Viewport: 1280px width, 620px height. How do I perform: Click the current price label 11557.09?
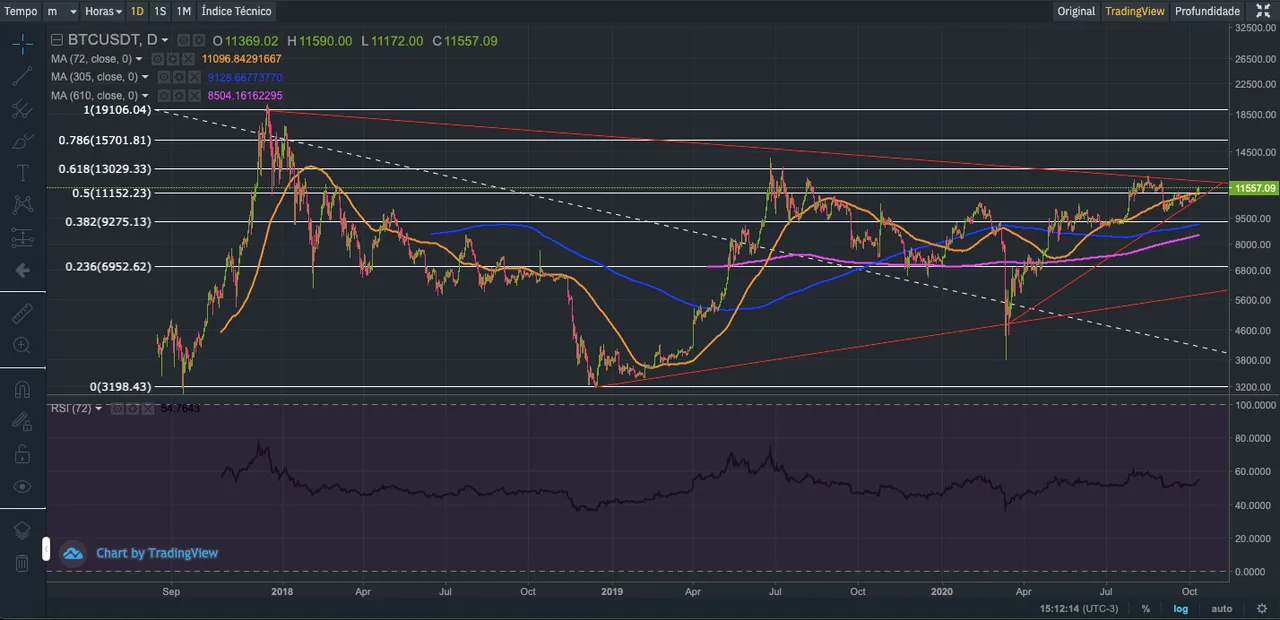(1256, 188)
